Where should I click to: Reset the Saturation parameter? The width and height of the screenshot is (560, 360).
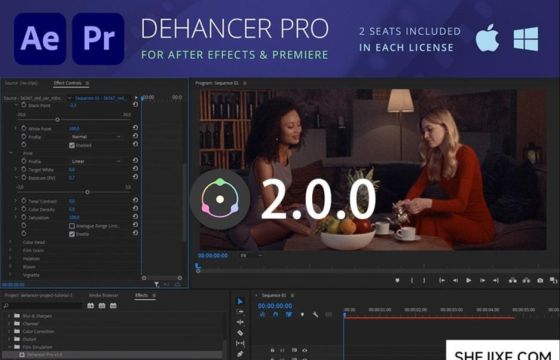click(x=135, y=216)
